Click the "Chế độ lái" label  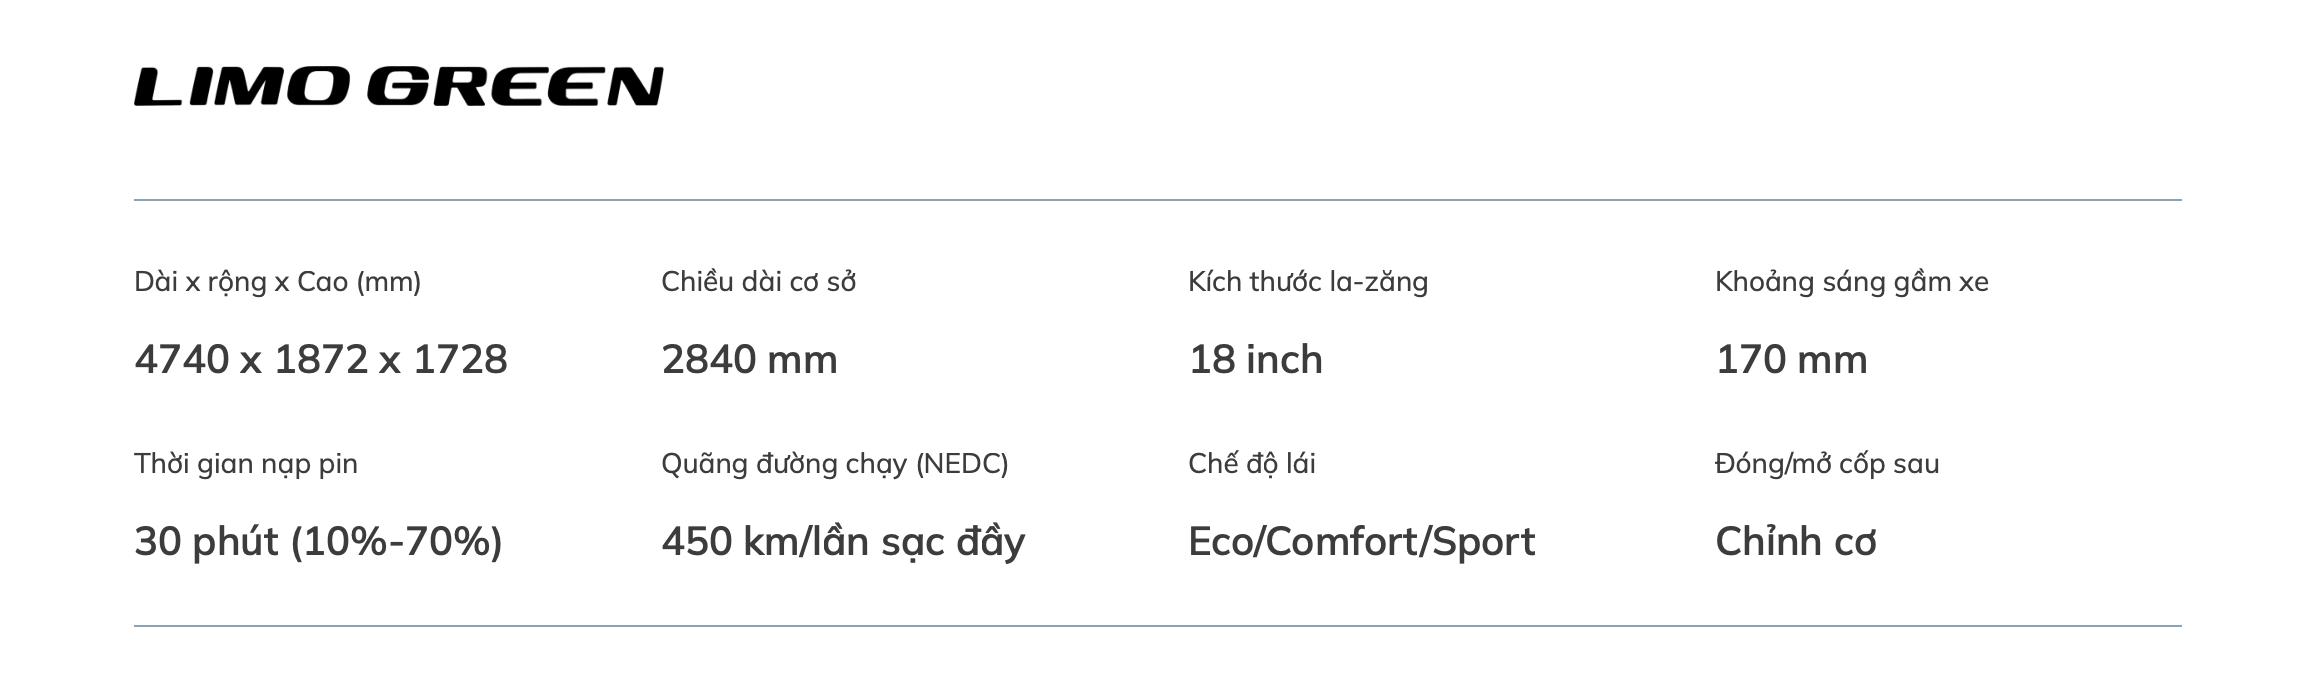(1252, 464)
